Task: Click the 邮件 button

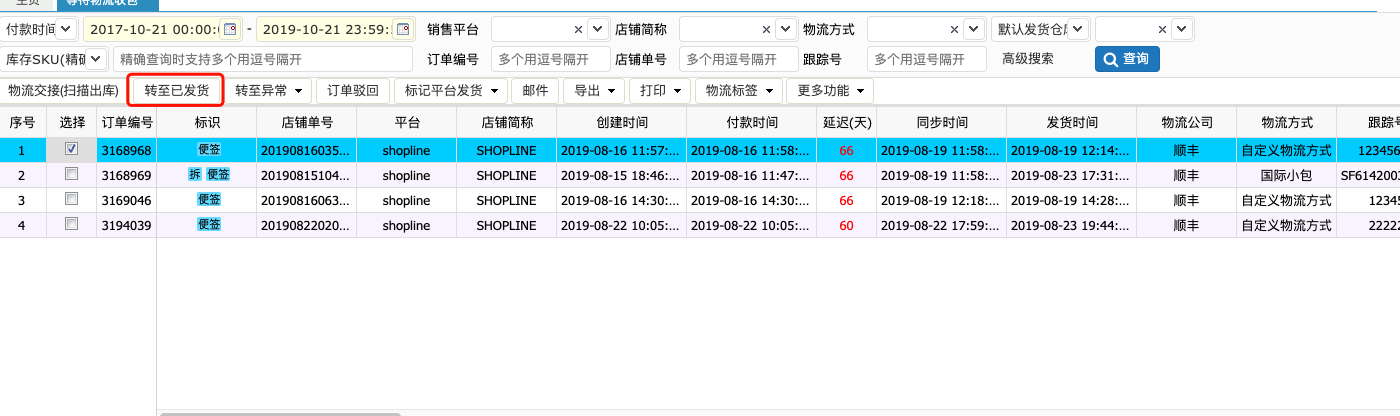Action: pos(536,90)
